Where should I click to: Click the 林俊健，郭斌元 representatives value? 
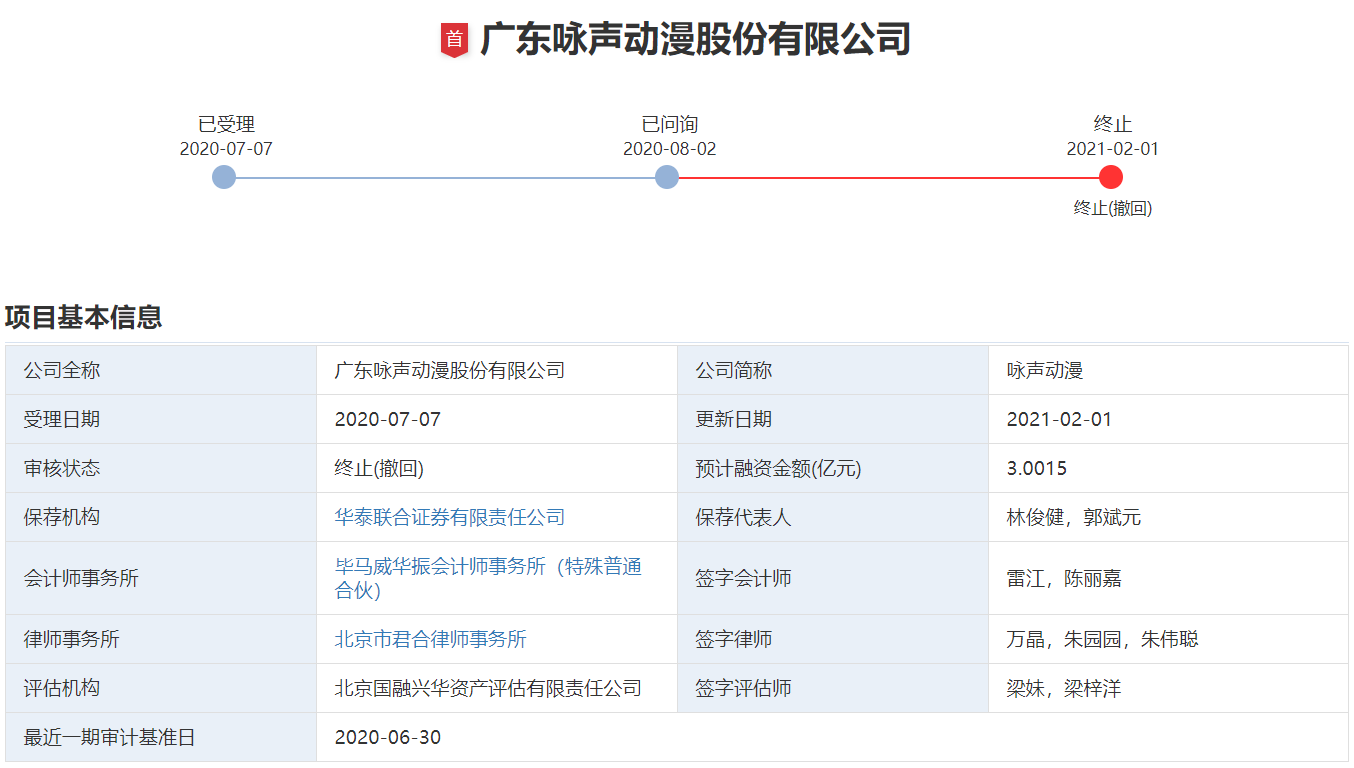click(x=1074, y=517)
